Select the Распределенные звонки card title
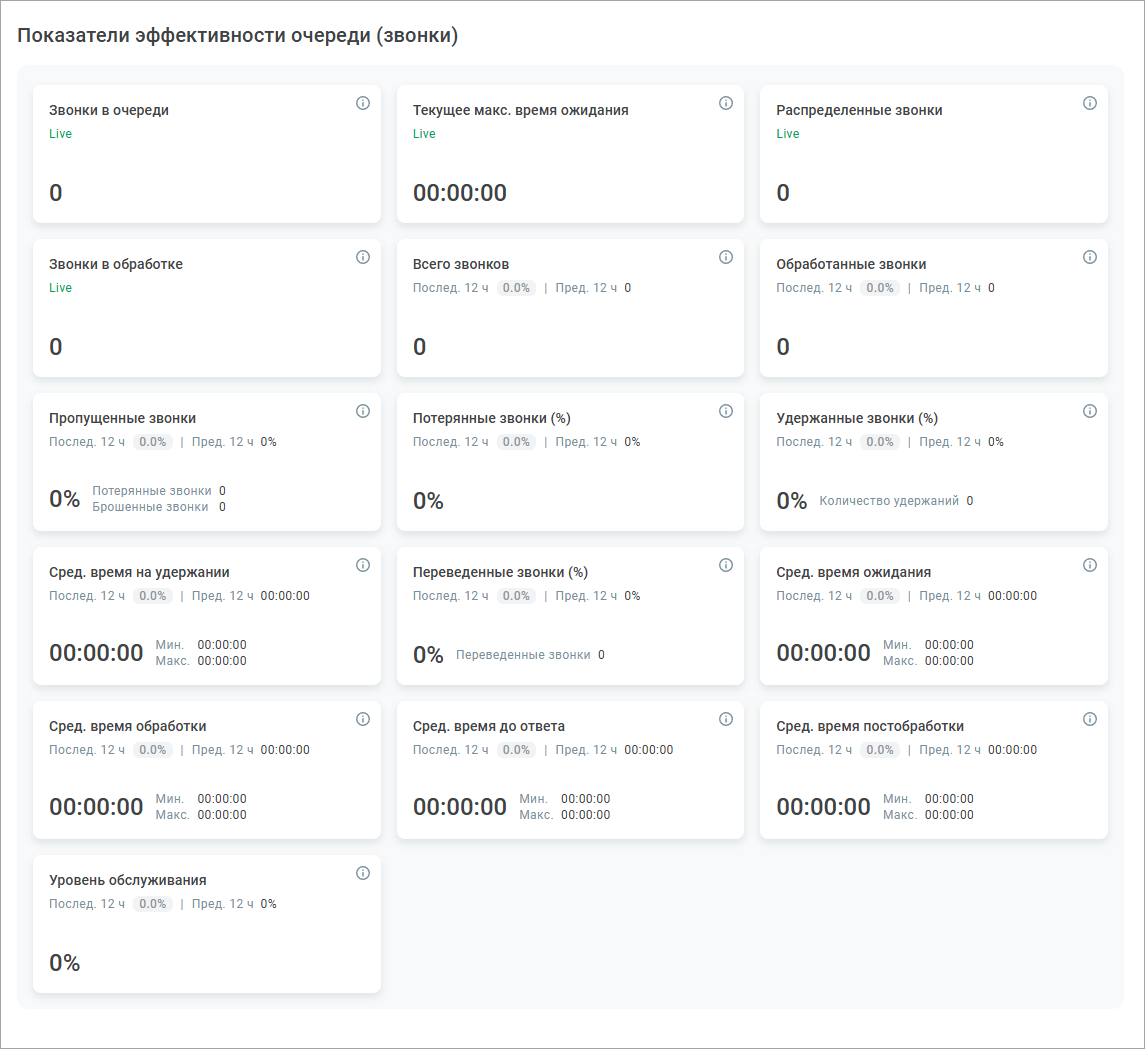The image size is (1145, 1049). point(859,110)
